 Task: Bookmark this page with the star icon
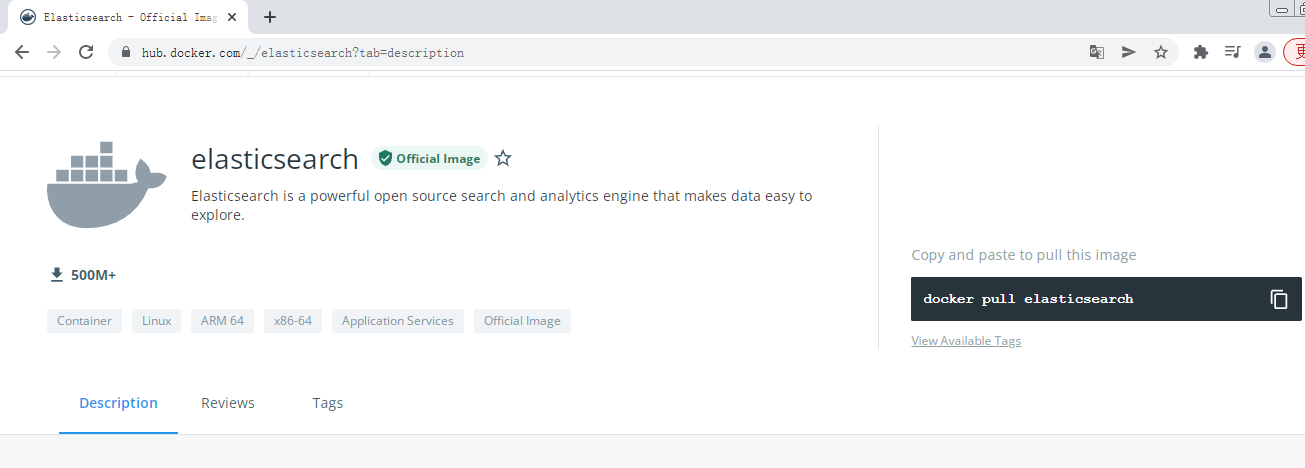1161,52
